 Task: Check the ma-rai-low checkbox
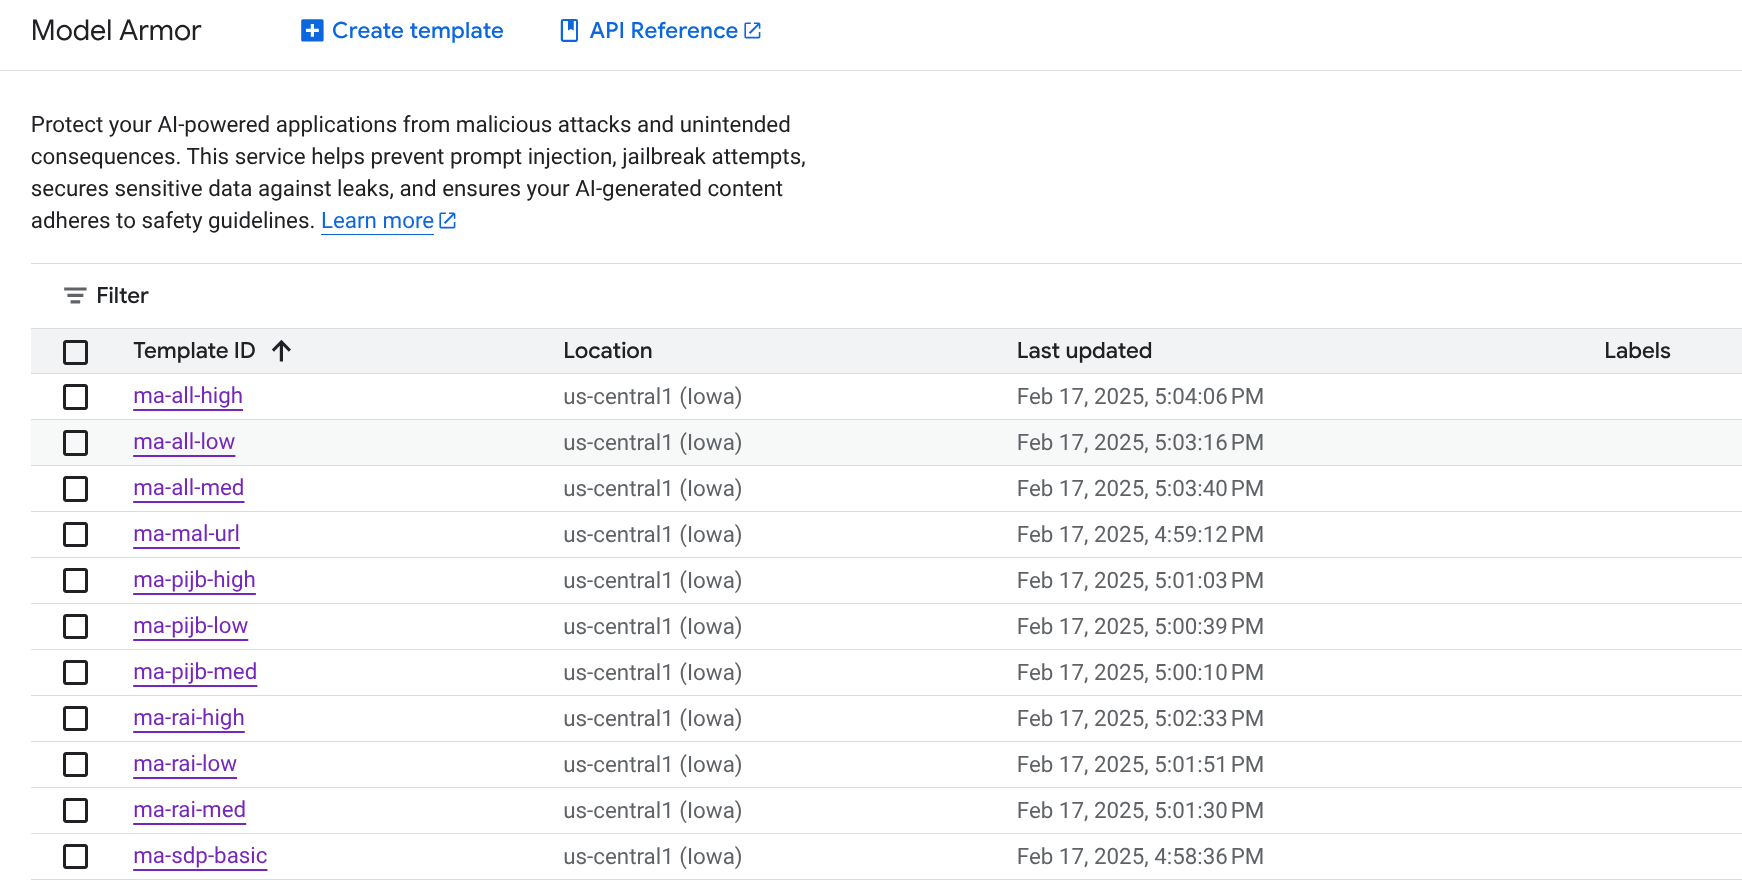75,765
